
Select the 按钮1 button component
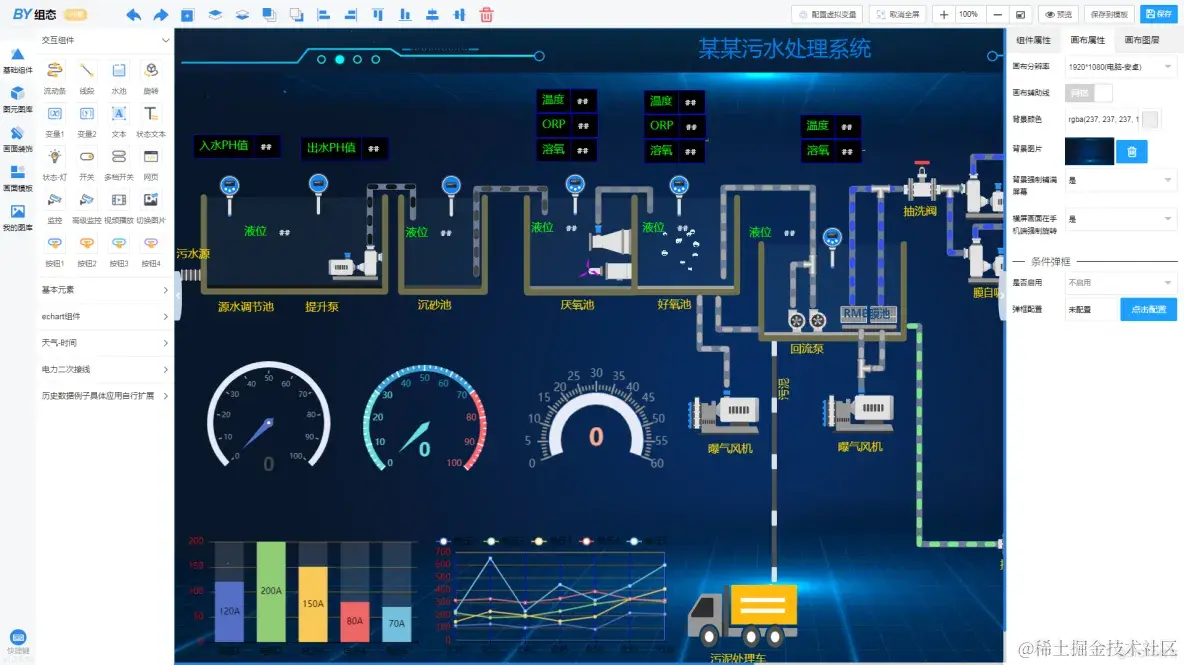[x=54, y=247]
